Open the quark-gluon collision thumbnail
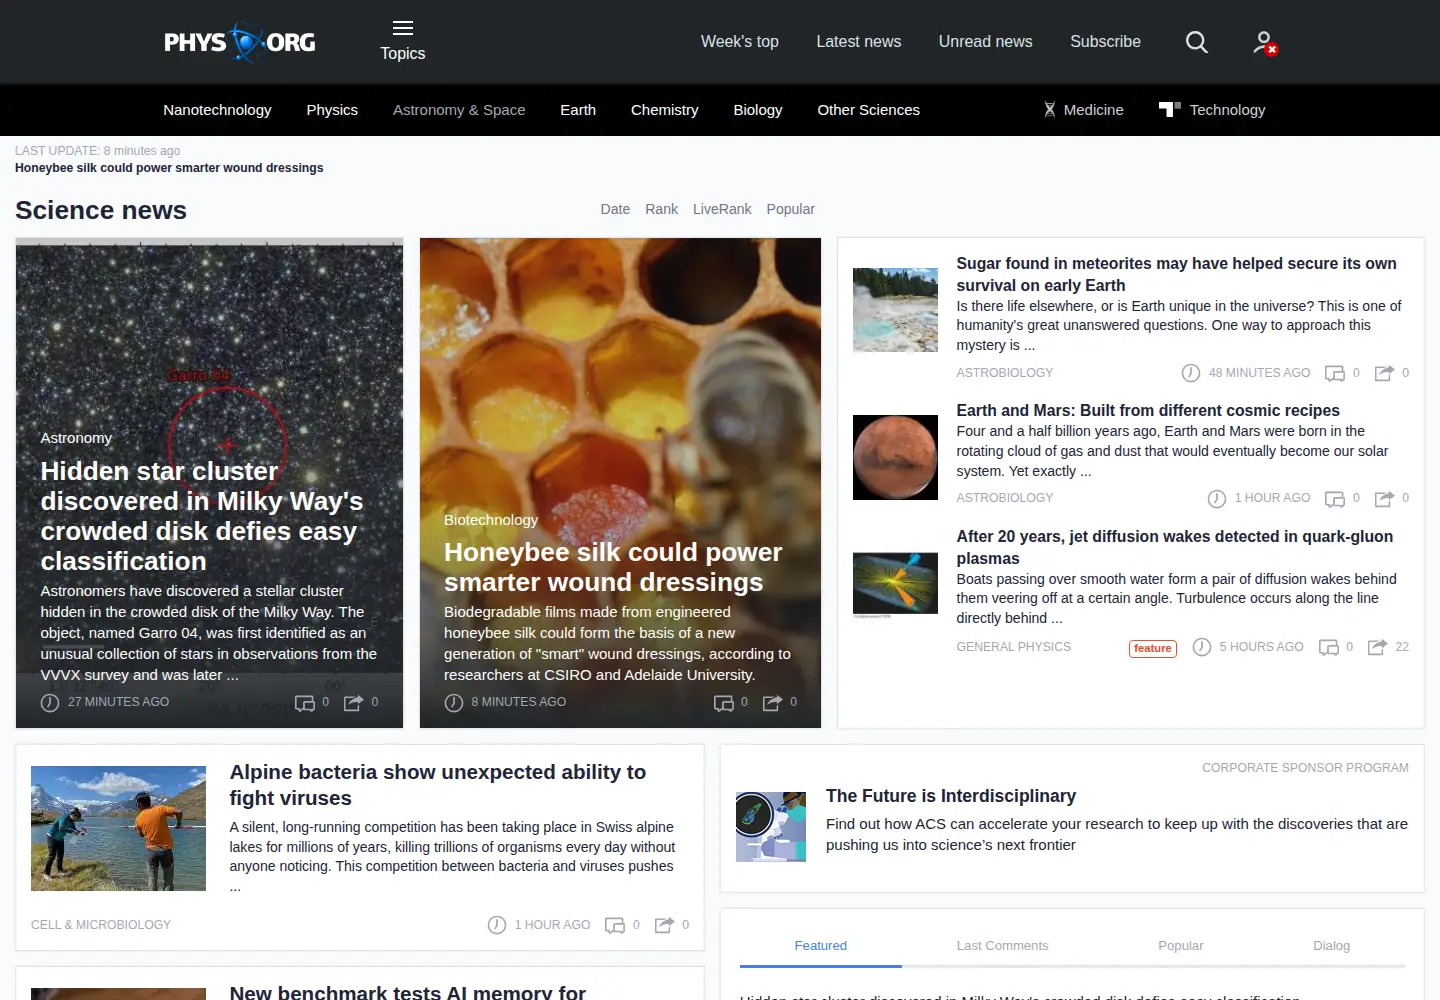 pos(895,584)
